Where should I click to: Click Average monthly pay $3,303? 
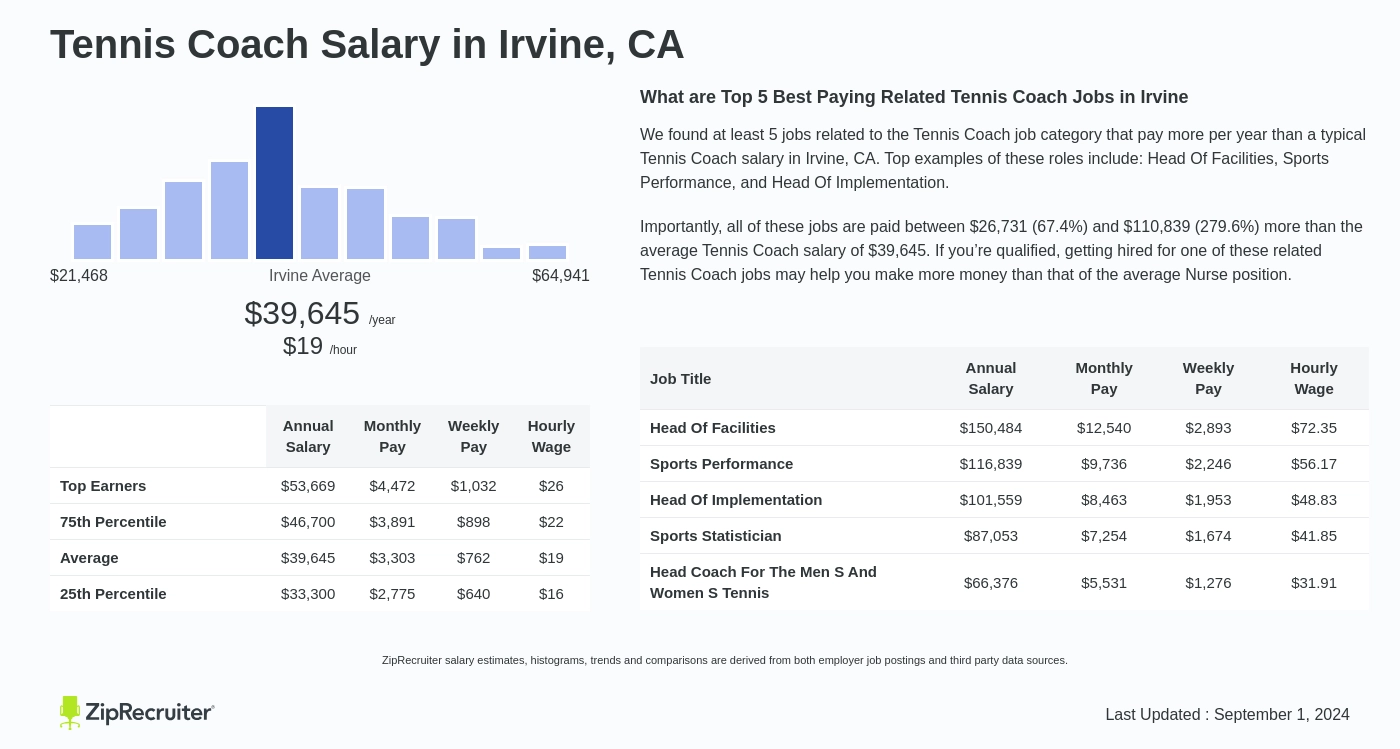pos(392,558)
